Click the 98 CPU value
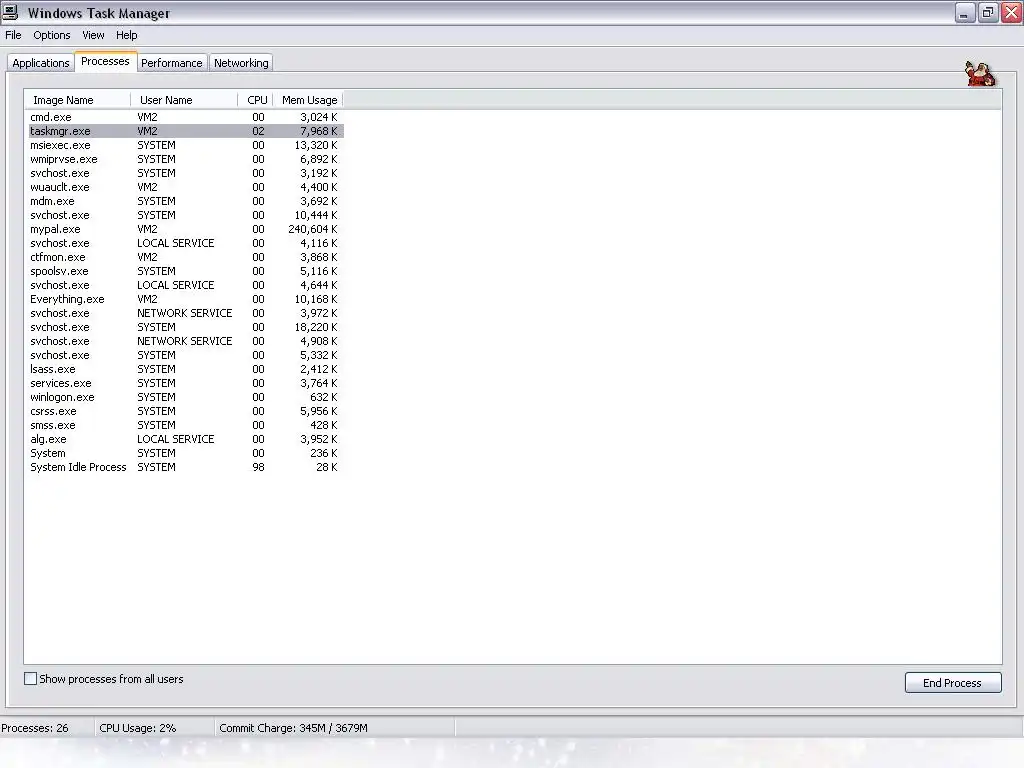This screenshot has width=1024, height=768. 259,468
